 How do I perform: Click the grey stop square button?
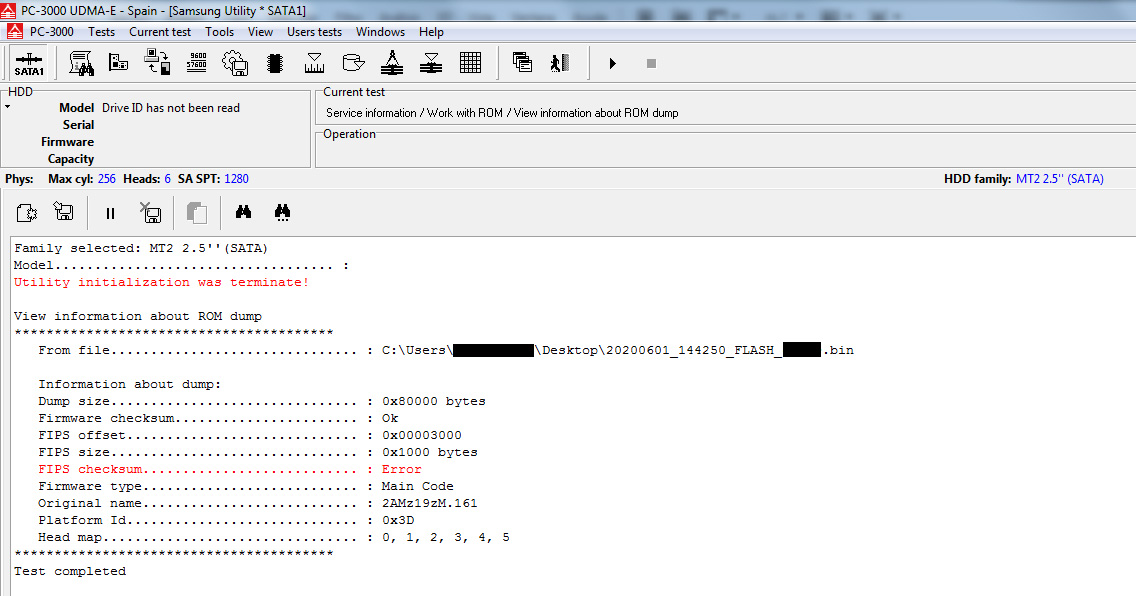click(651, 64)
